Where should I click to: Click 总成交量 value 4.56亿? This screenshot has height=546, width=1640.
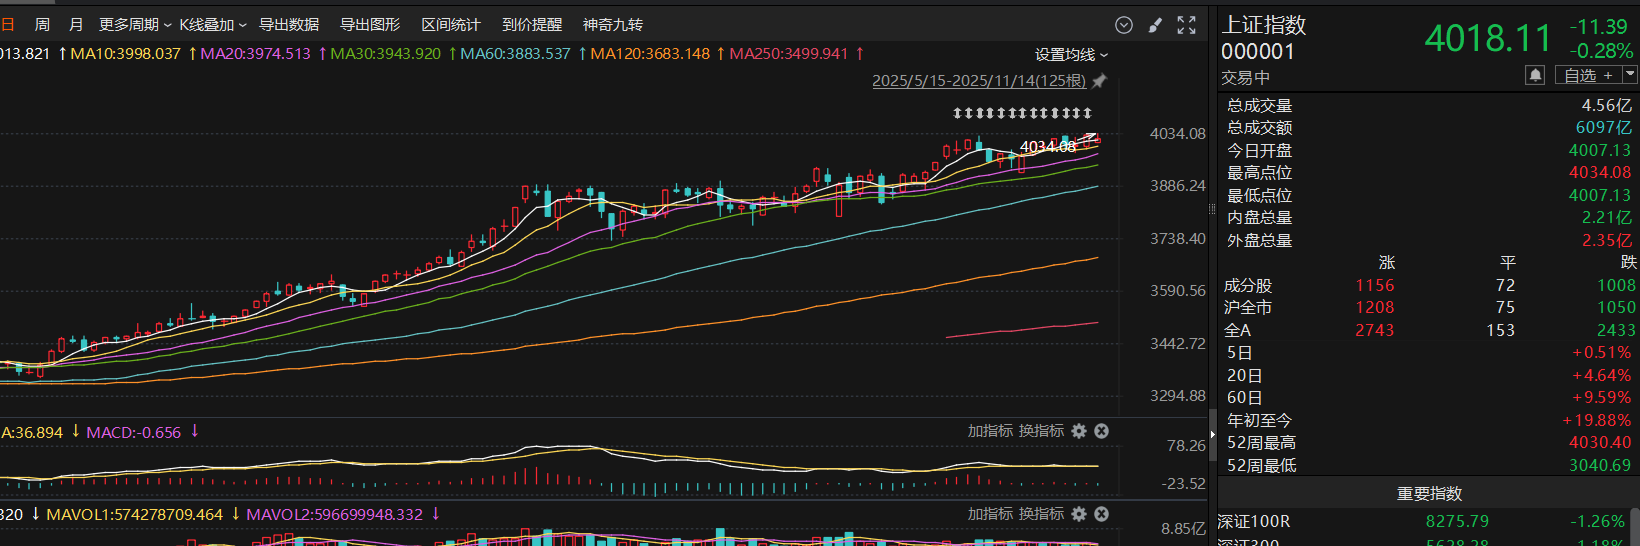coord(1606,106)
